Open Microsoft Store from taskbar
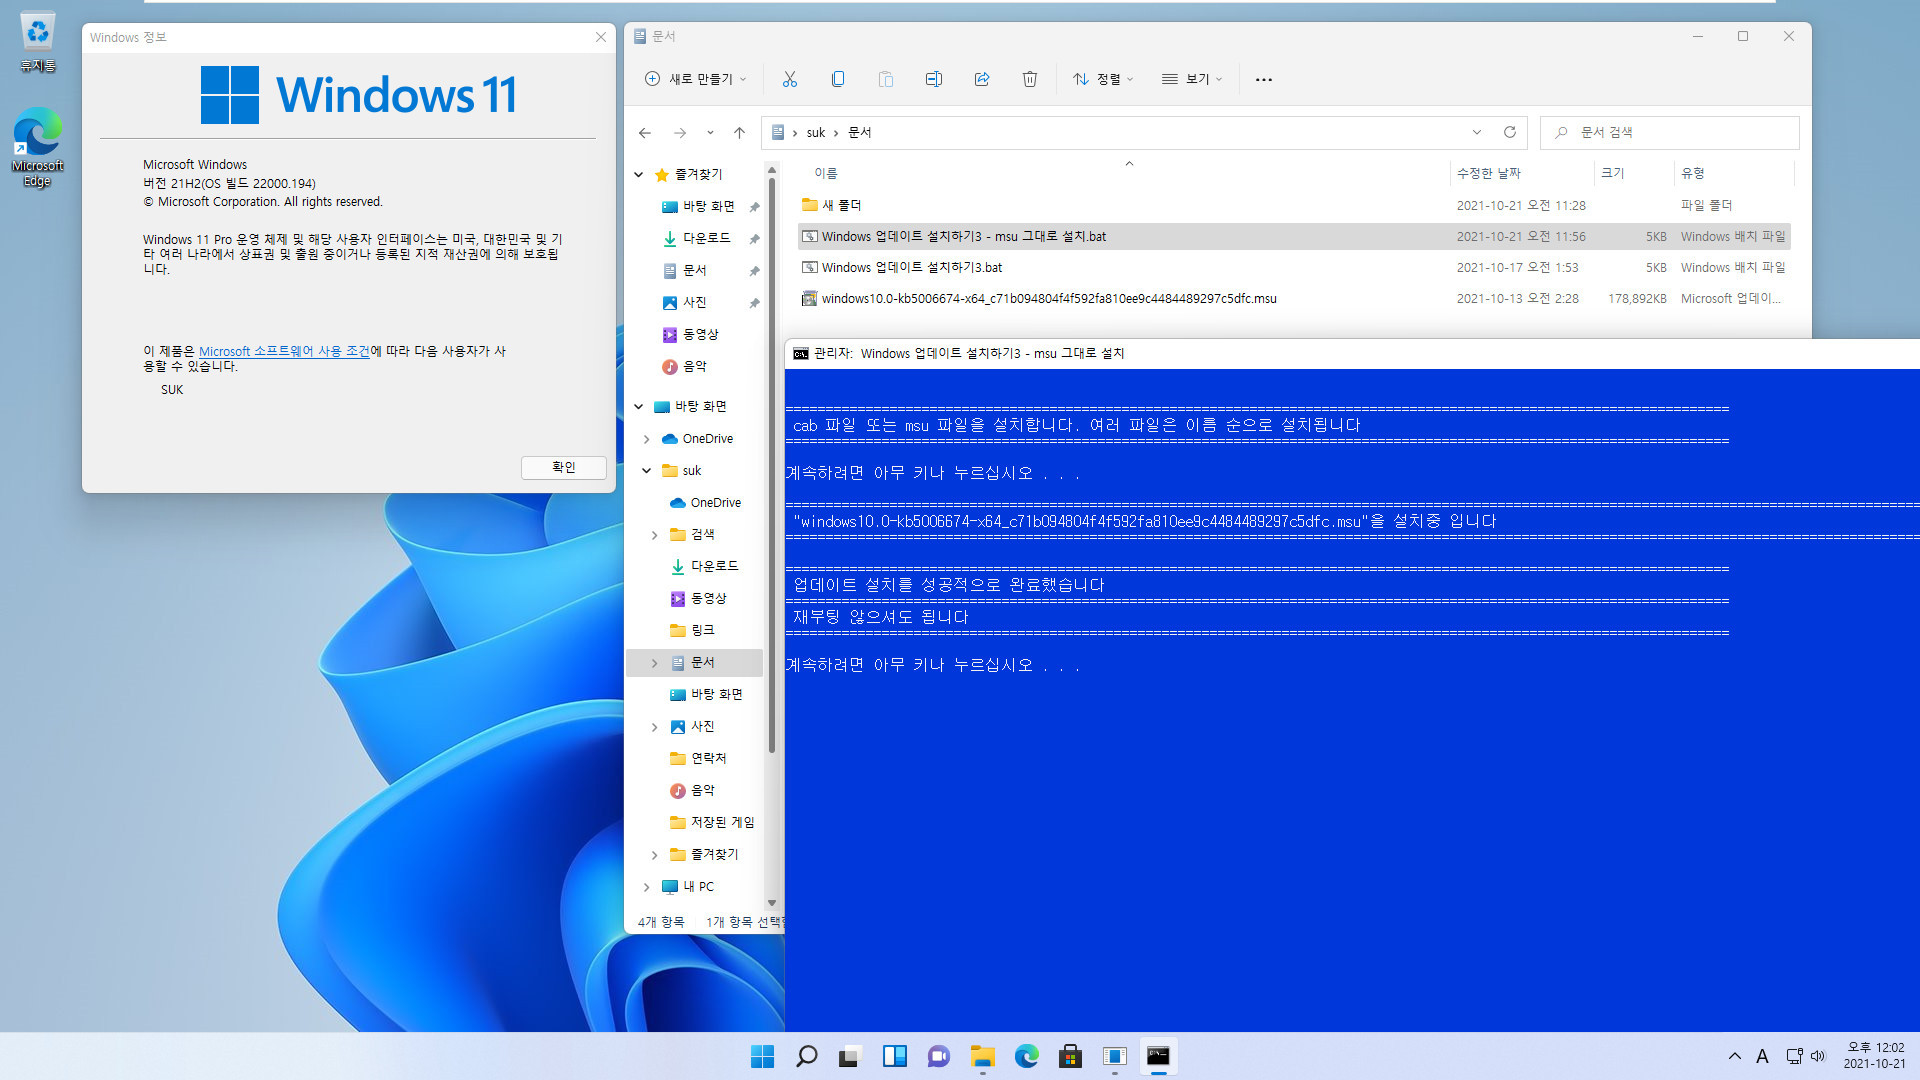The image size is (1920, 1080). 1070,1056
